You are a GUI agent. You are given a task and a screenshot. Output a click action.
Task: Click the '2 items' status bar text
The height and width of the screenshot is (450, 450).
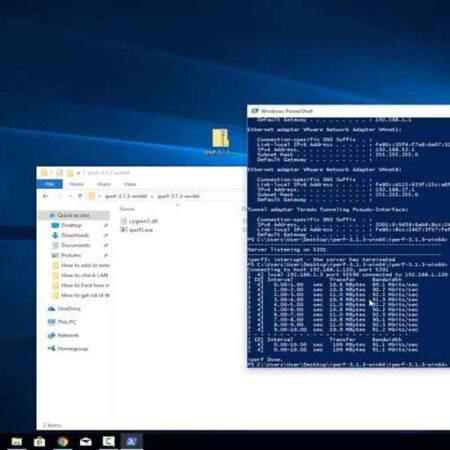pos(52,425)
